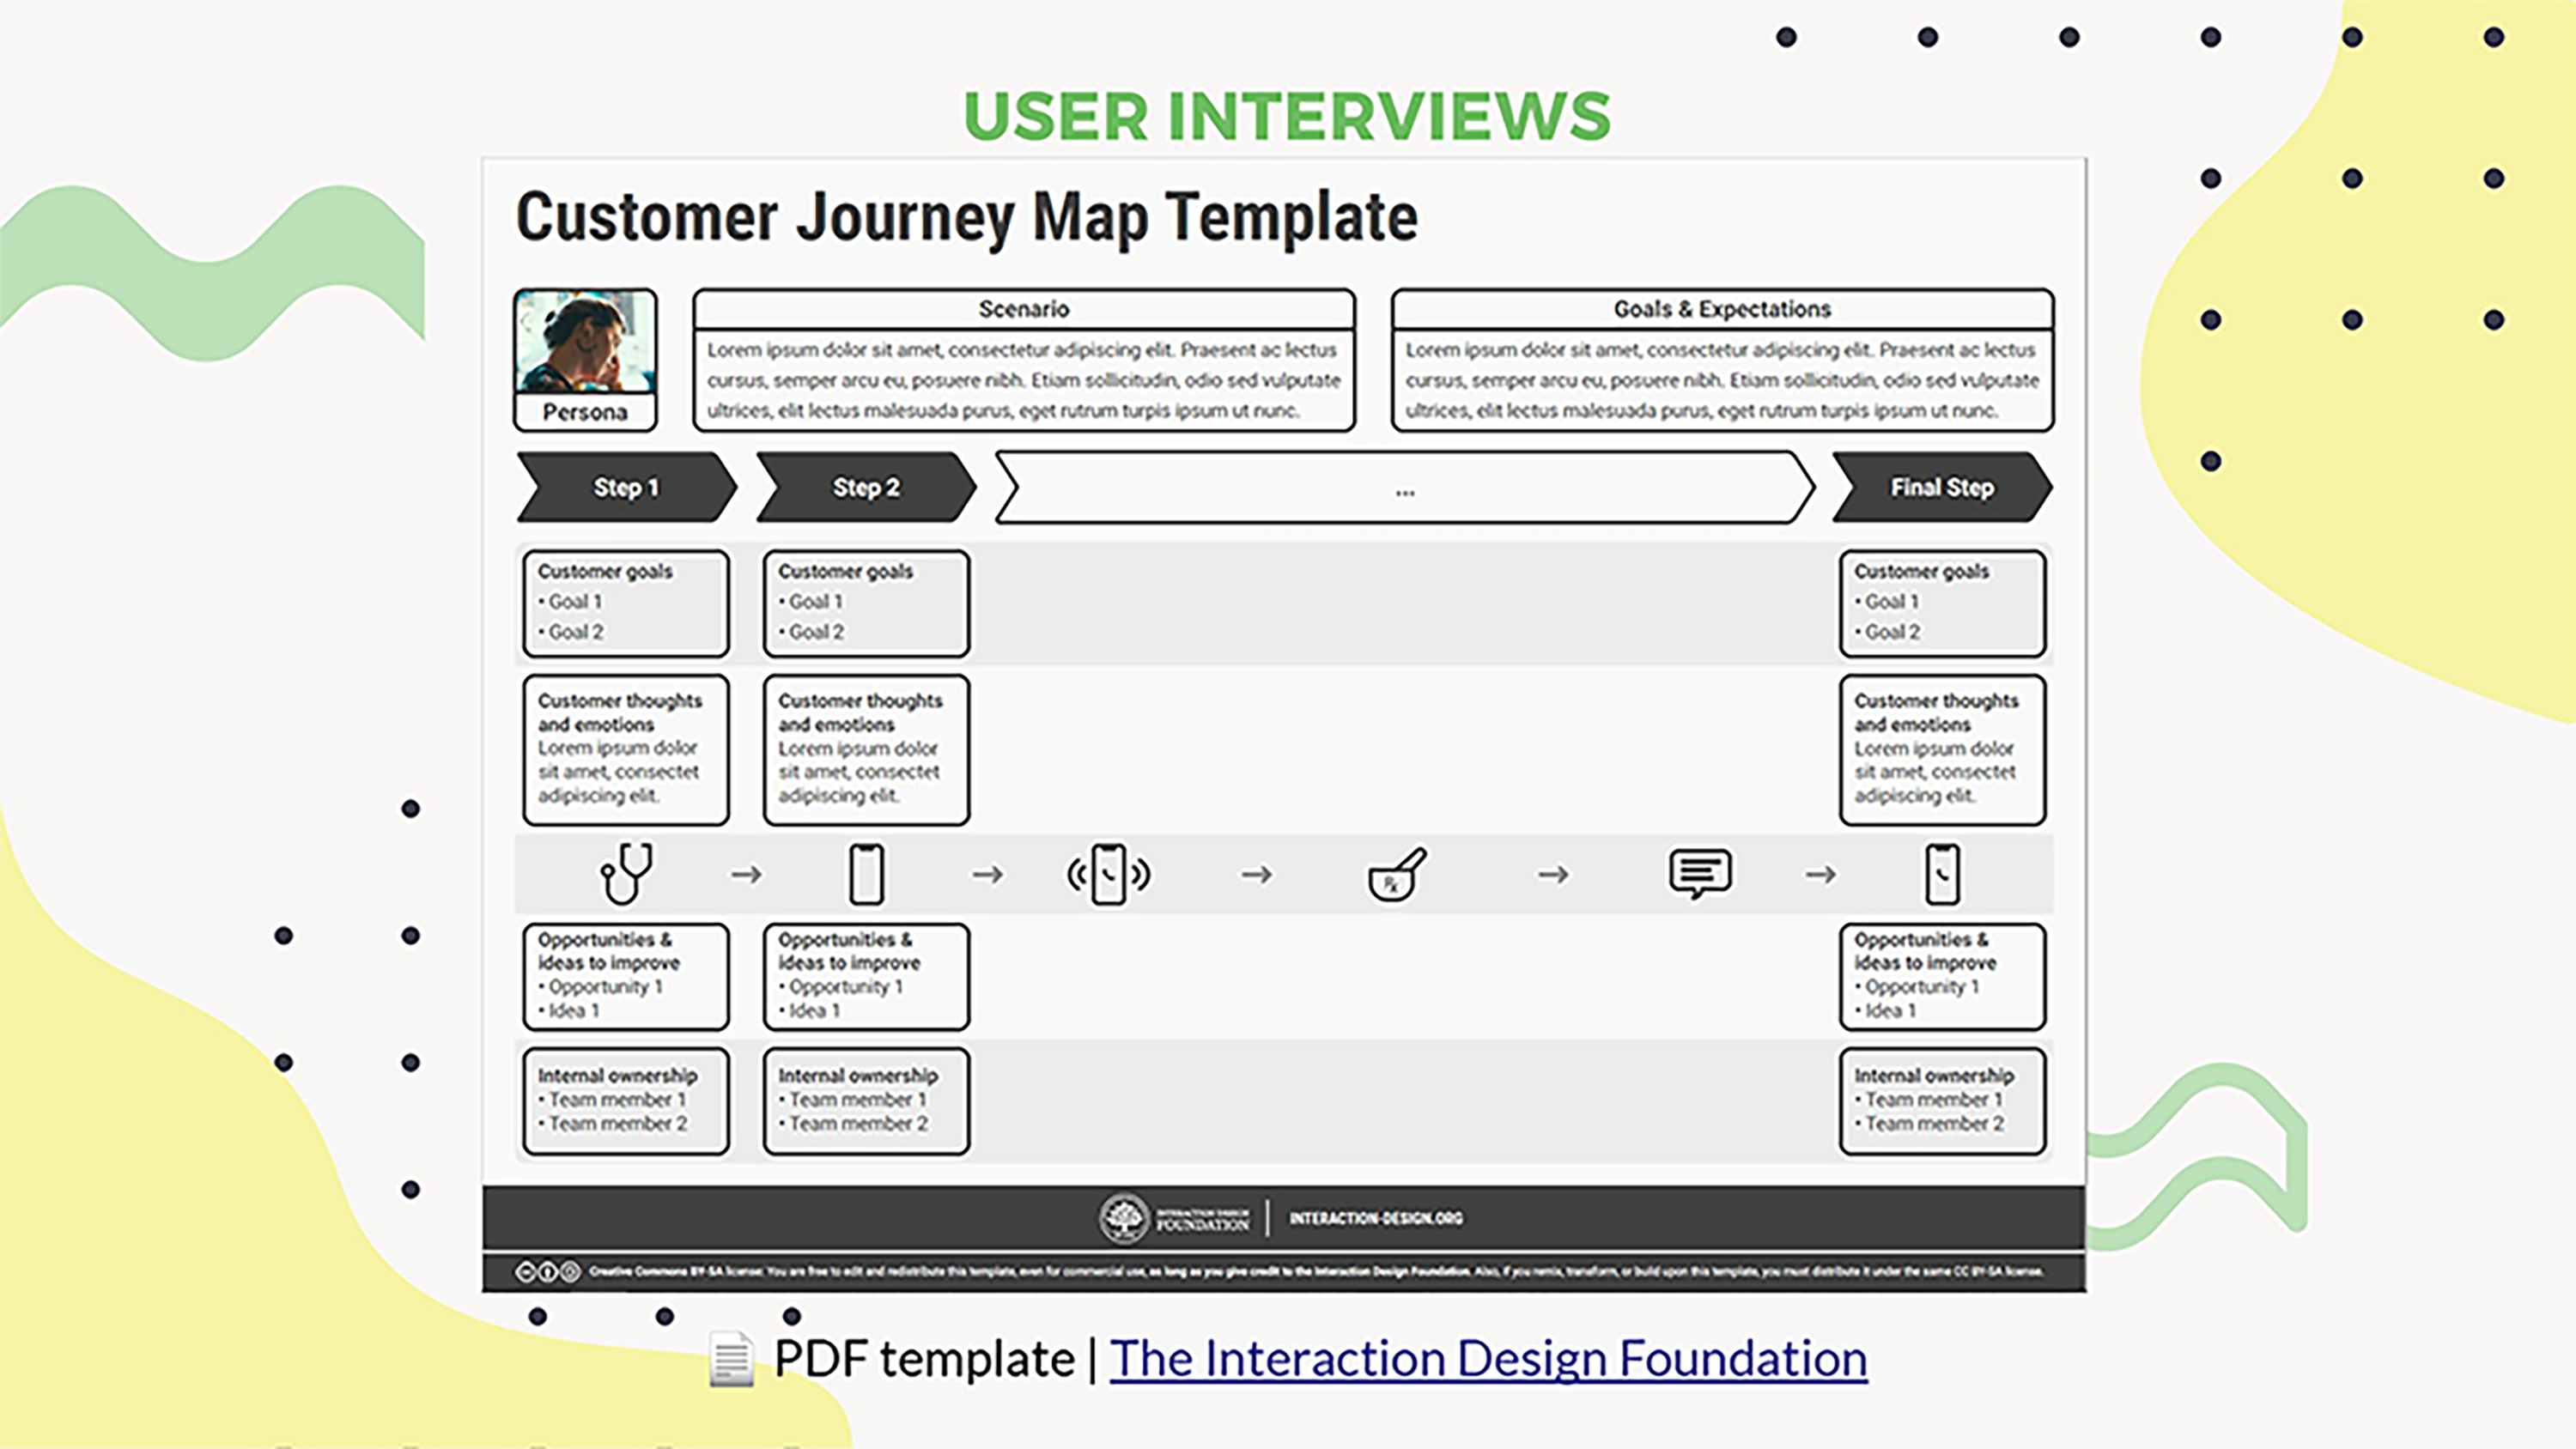Viewport: 2576px width, 1449px height.
Task: Click Step 1 Customer goals box
Action: (x=626, y=603)
